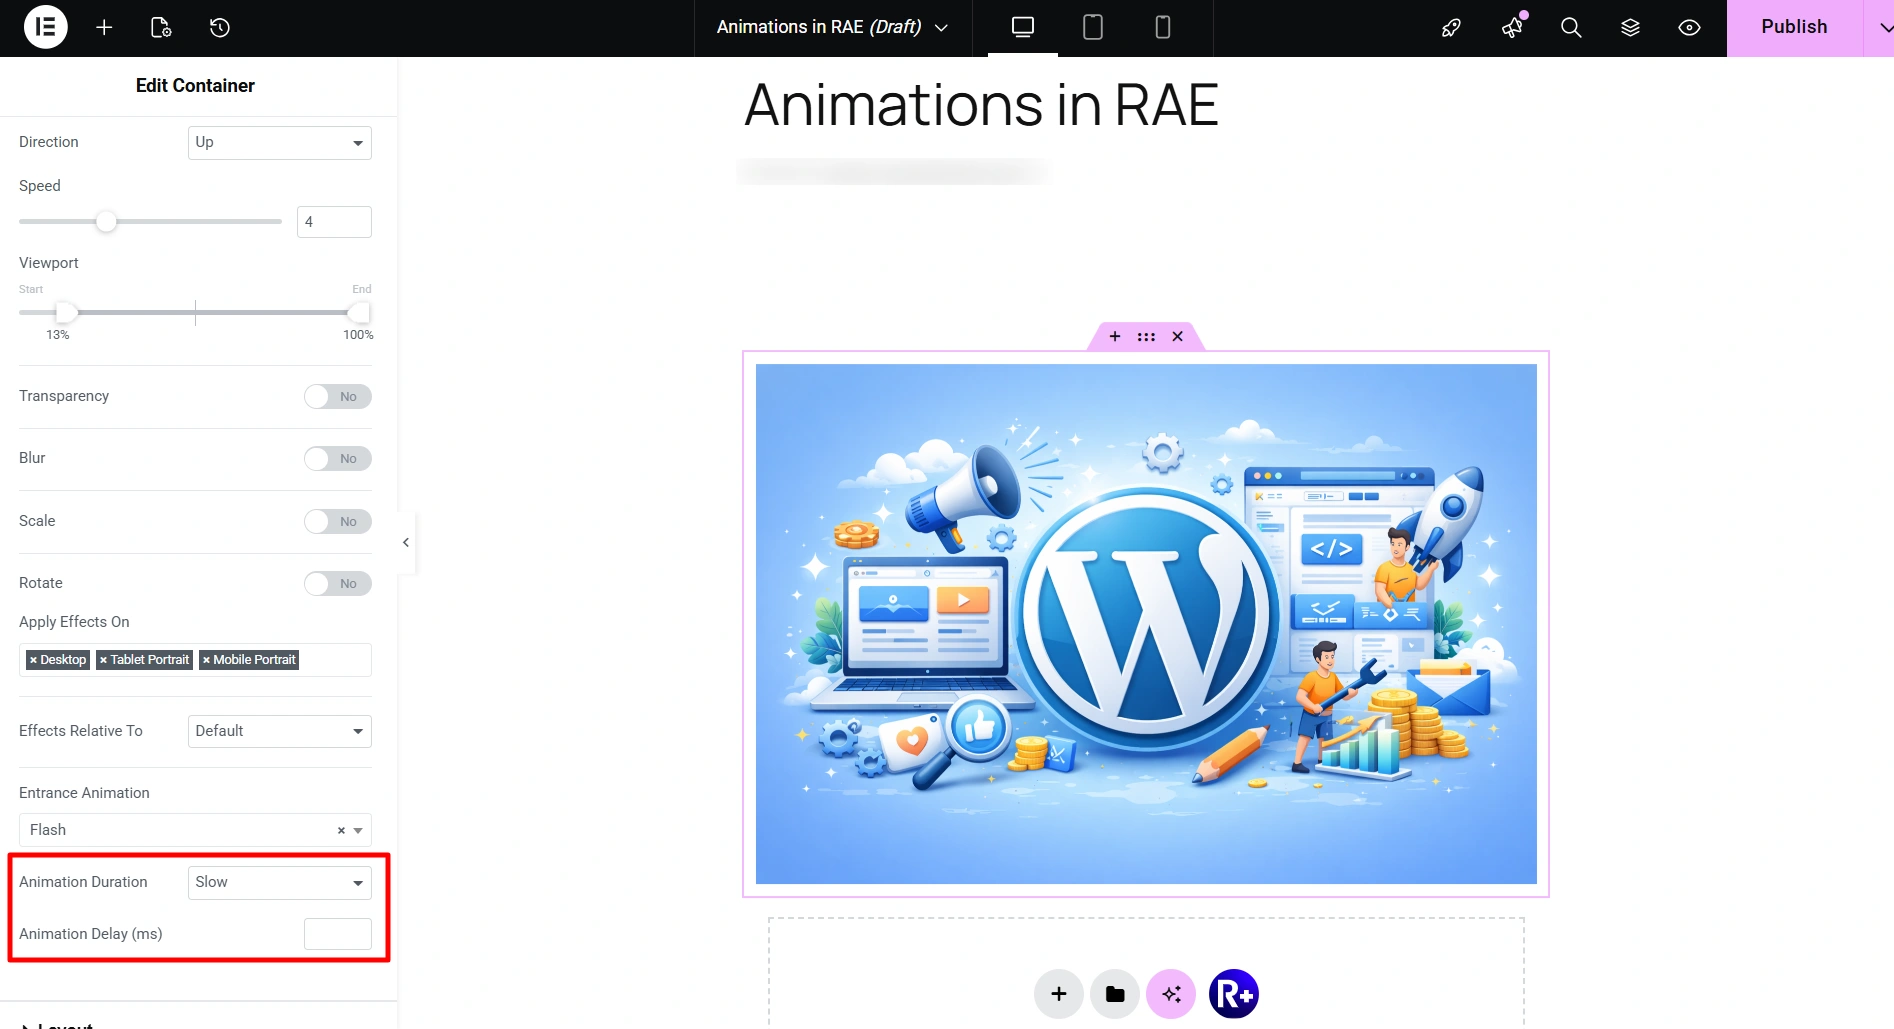Click the Publish button
1894x1029 pixels.
[1794, 28]
